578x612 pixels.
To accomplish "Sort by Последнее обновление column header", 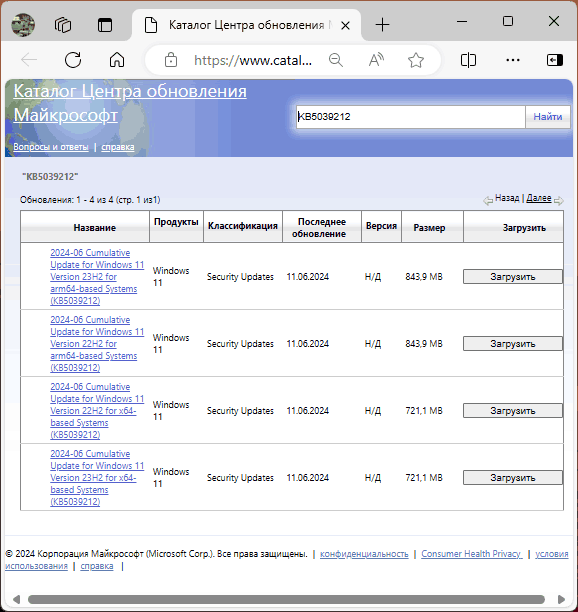I will click(x=322, y=228).
